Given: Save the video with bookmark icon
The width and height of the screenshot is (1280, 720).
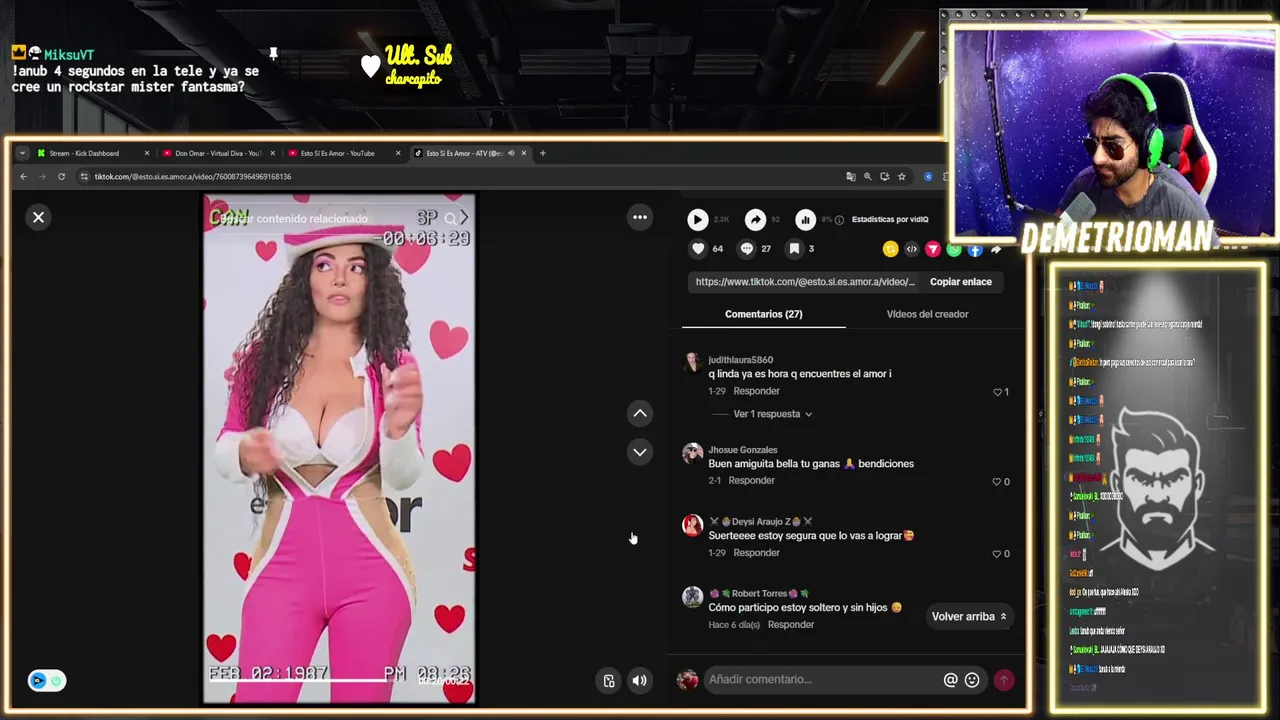Looking at the screenshot, I should pos(794,248).
